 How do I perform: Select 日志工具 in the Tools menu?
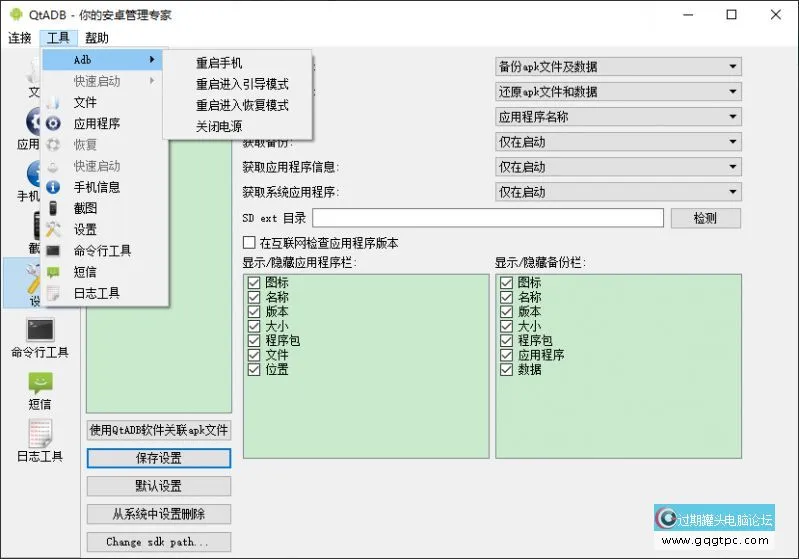97,293
